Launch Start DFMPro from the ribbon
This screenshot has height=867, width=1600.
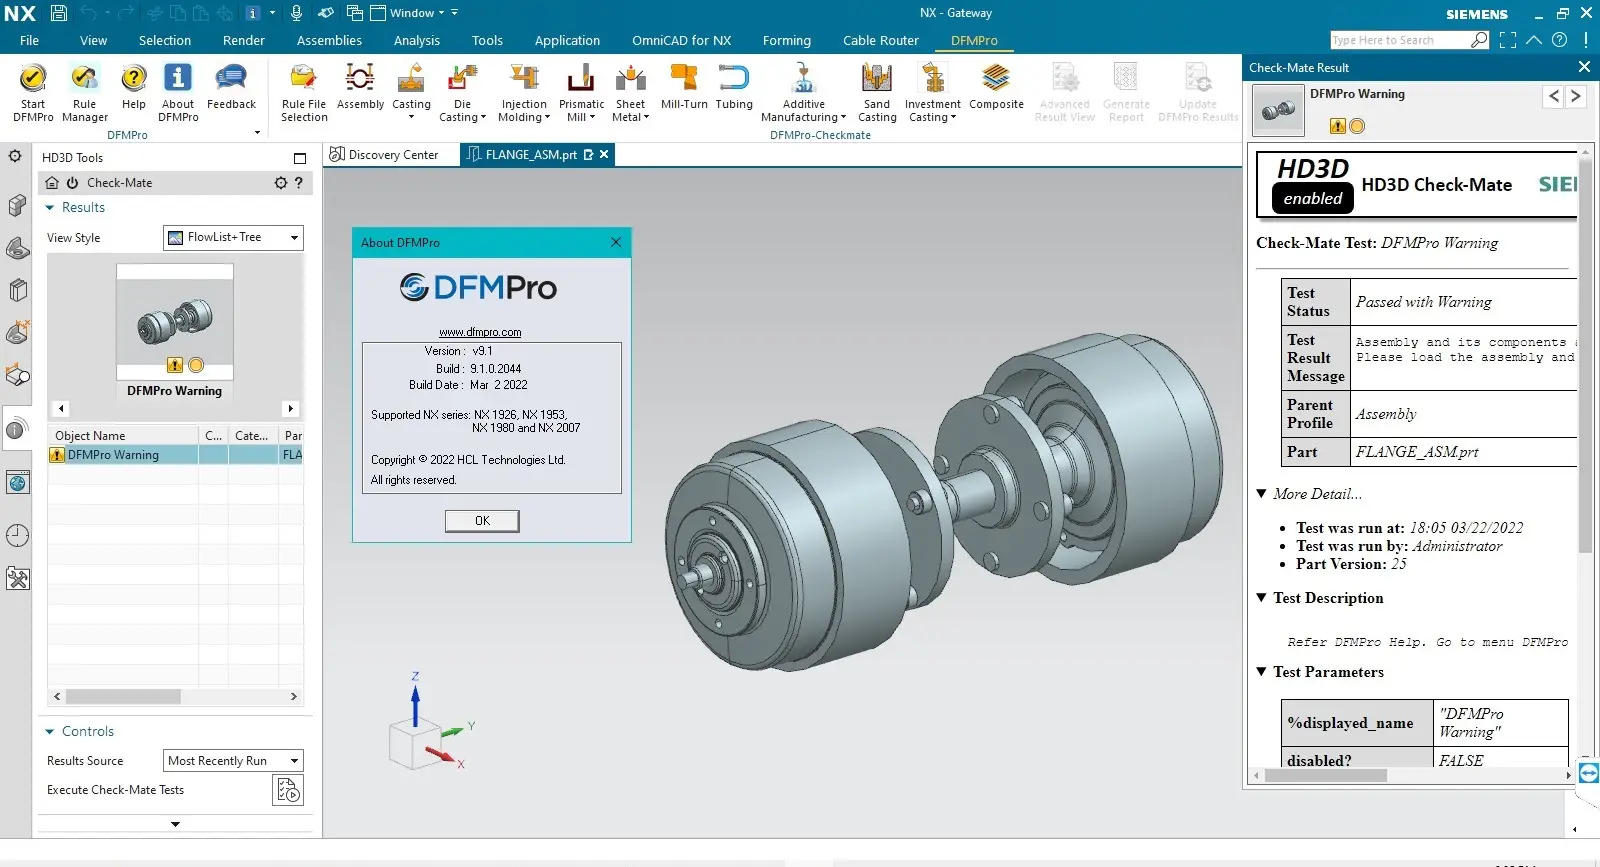(x=33, y=92)
